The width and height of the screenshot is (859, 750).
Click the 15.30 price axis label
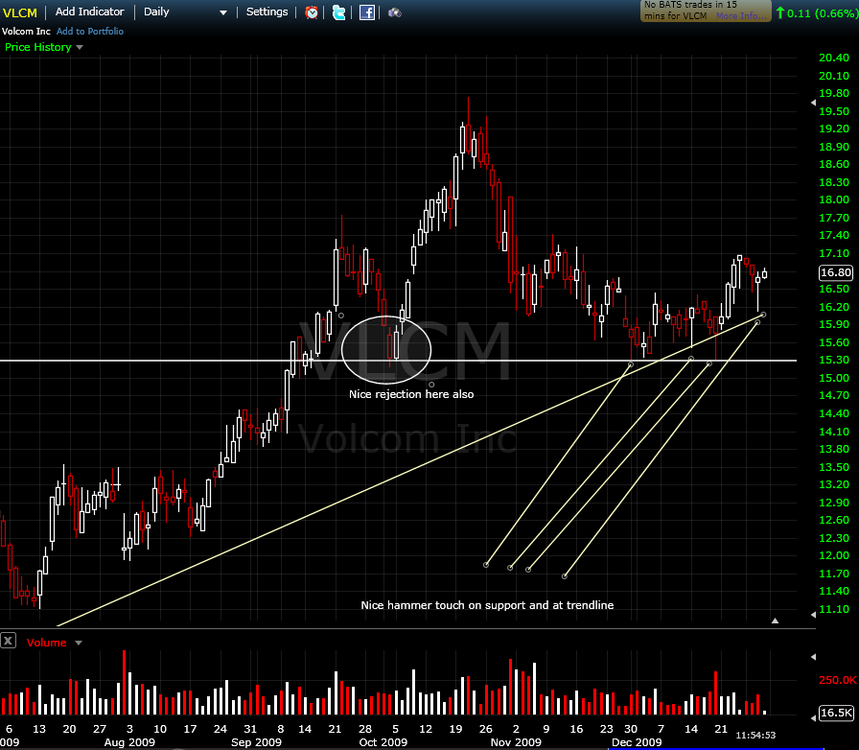(x=834, y=360)
